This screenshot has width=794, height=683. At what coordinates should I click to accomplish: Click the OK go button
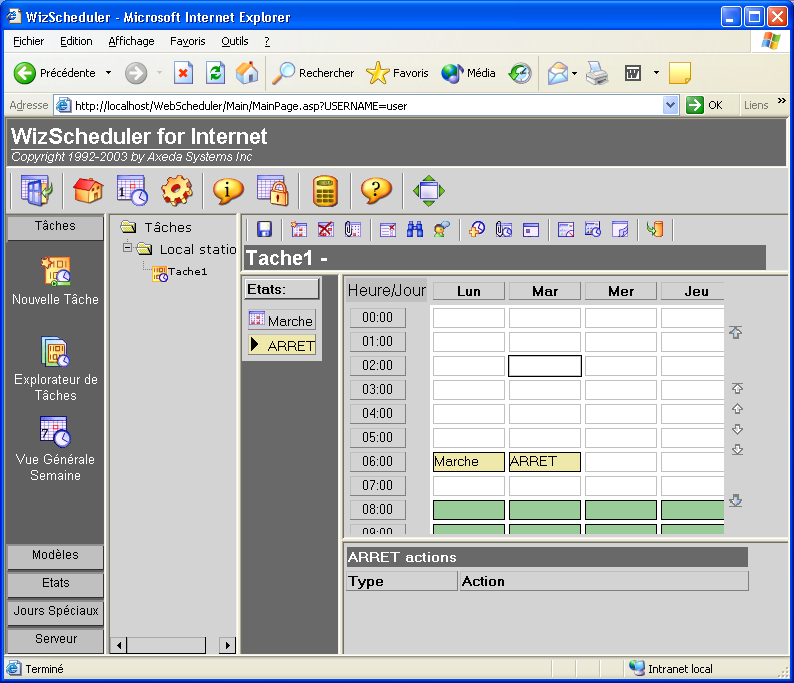point(704,105)
